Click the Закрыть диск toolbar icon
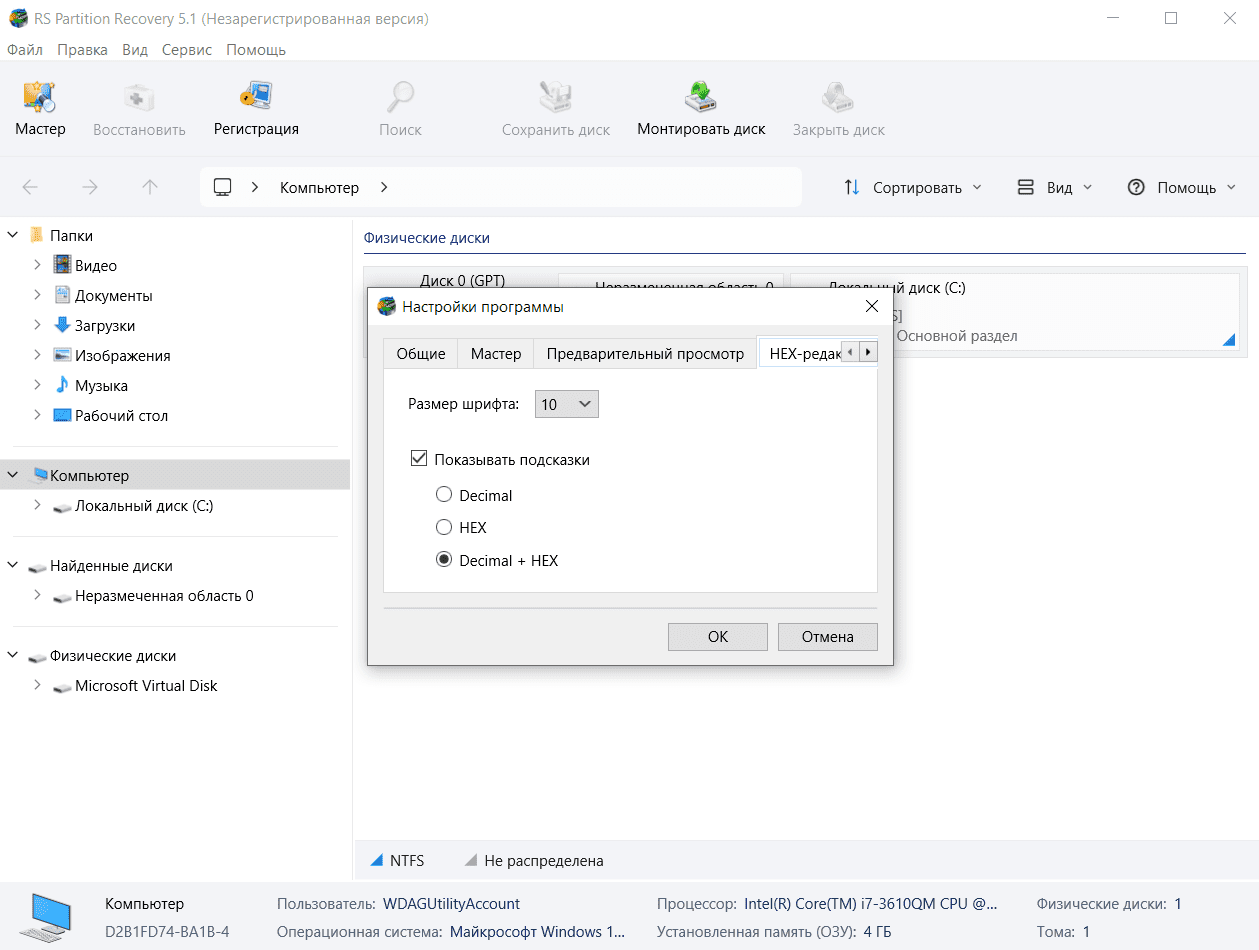1259x950 pixels. pos(838,108)
